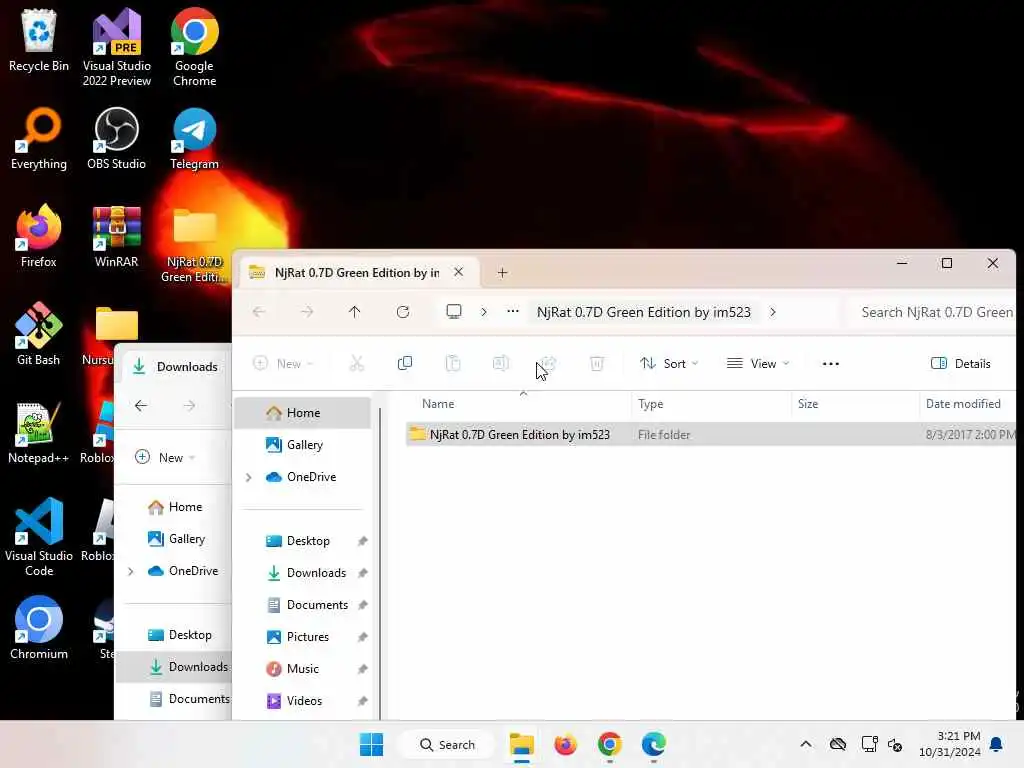Click the Paste icon in Explorer toolbar
The image size is (1024, 768).
[453, 363]
